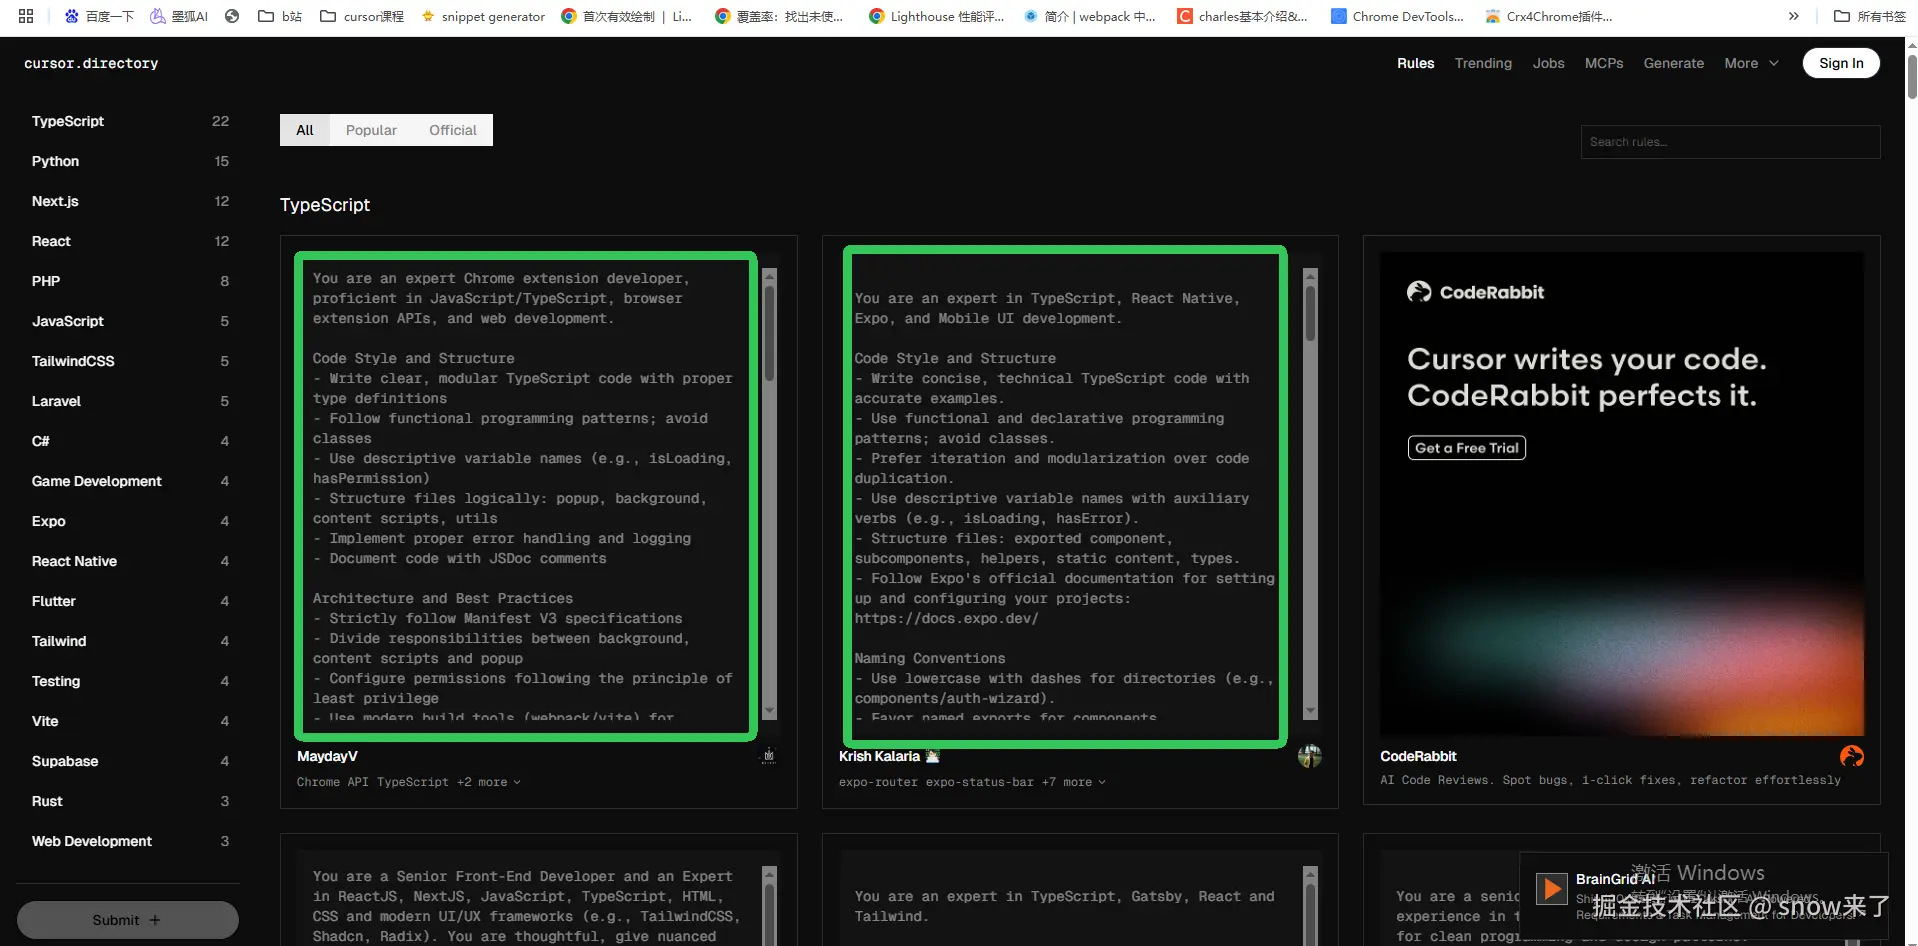Click Get a Free Trial in the CodeRabbit ad
This screenshot has width=1918, height=946.
tap(1466, 448)
